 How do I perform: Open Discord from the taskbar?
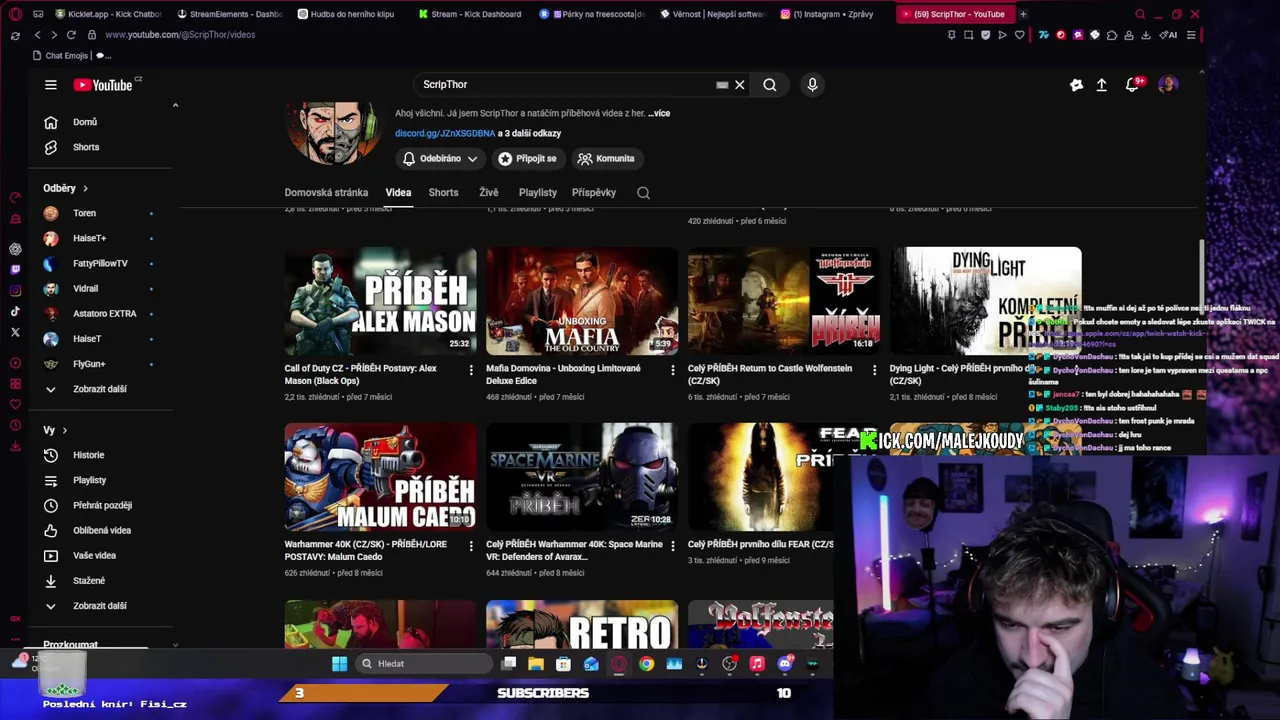pyautogui.click(x=785, y=664)
